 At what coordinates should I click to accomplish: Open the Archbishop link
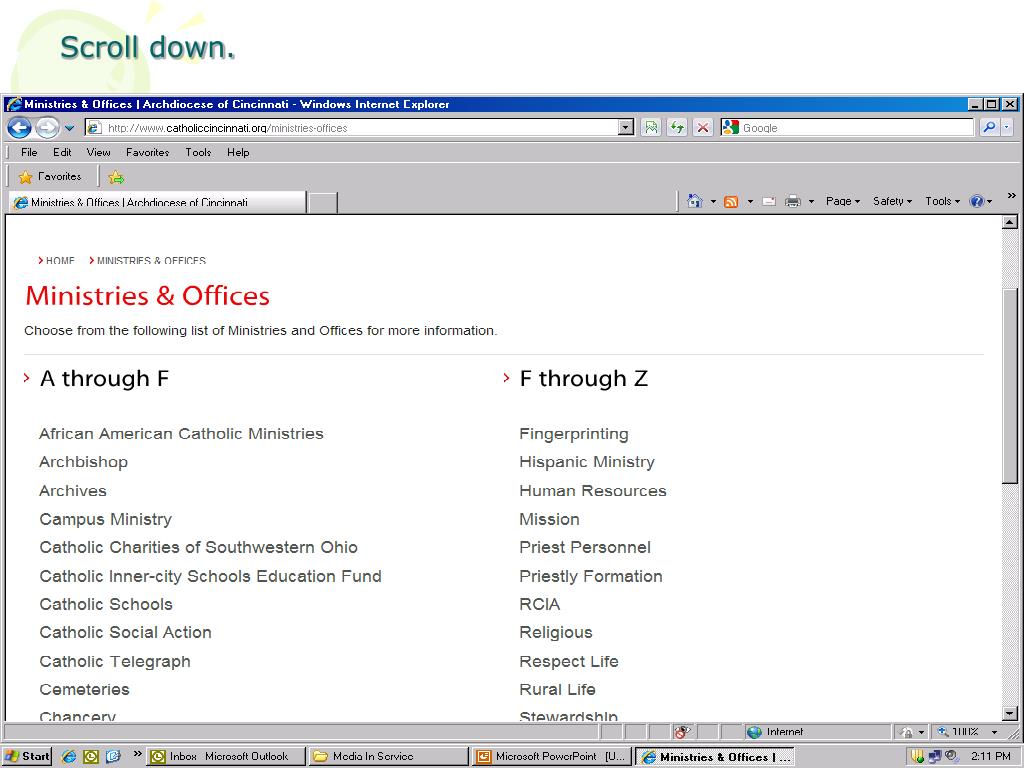pyautogui.click(x=84, y=462)
